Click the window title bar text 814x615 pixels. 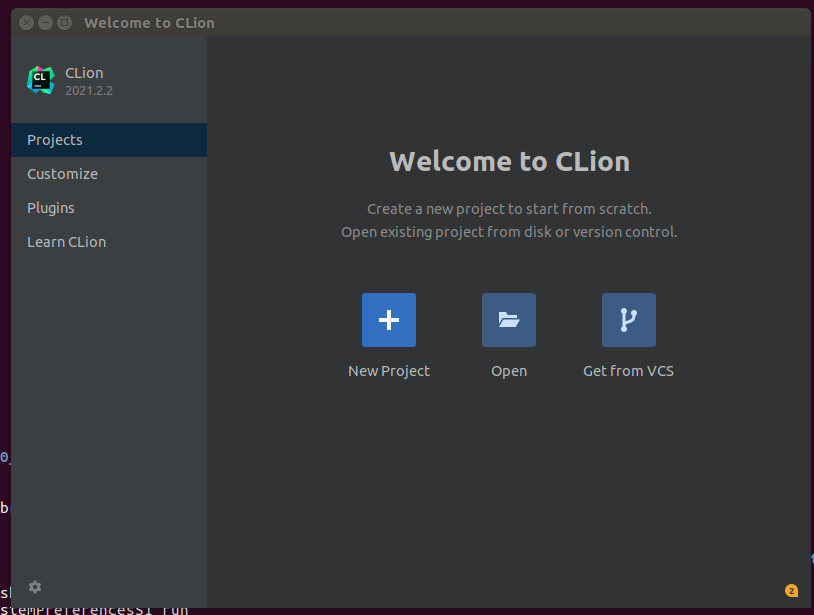(149, 23)
